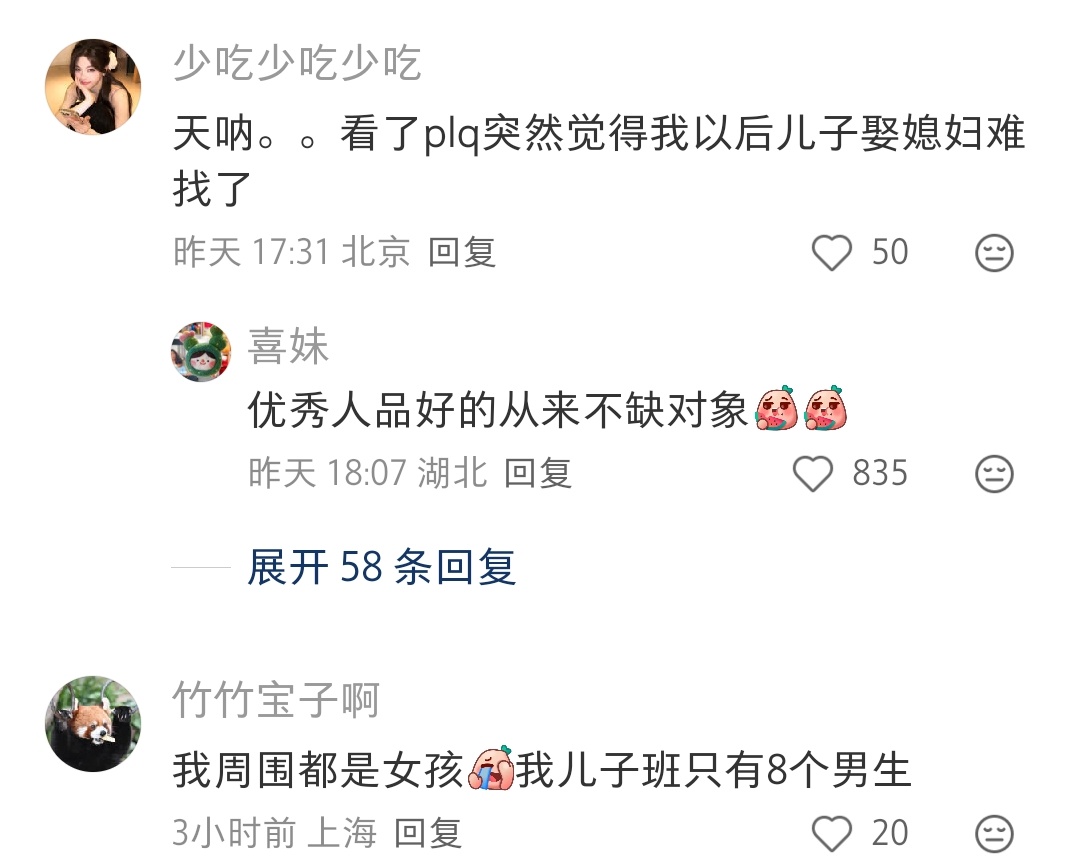
Task: Open red panda avatar of 竹竹宝子啊
Action: point(93,724)
